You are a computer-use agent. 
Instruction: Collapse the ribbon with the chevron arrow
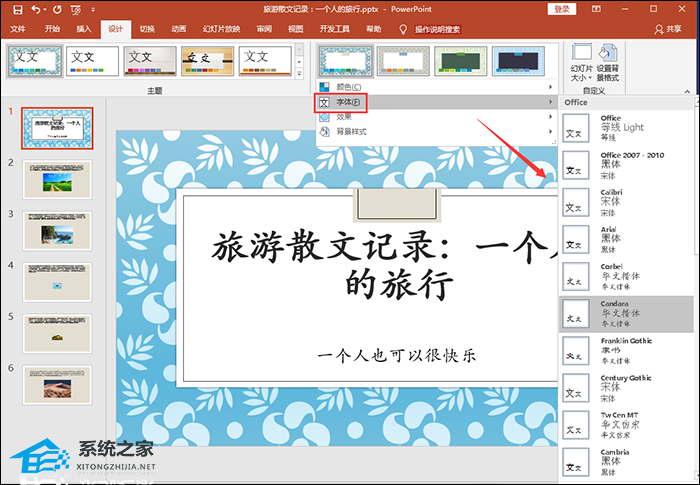[x=687, y=92]
